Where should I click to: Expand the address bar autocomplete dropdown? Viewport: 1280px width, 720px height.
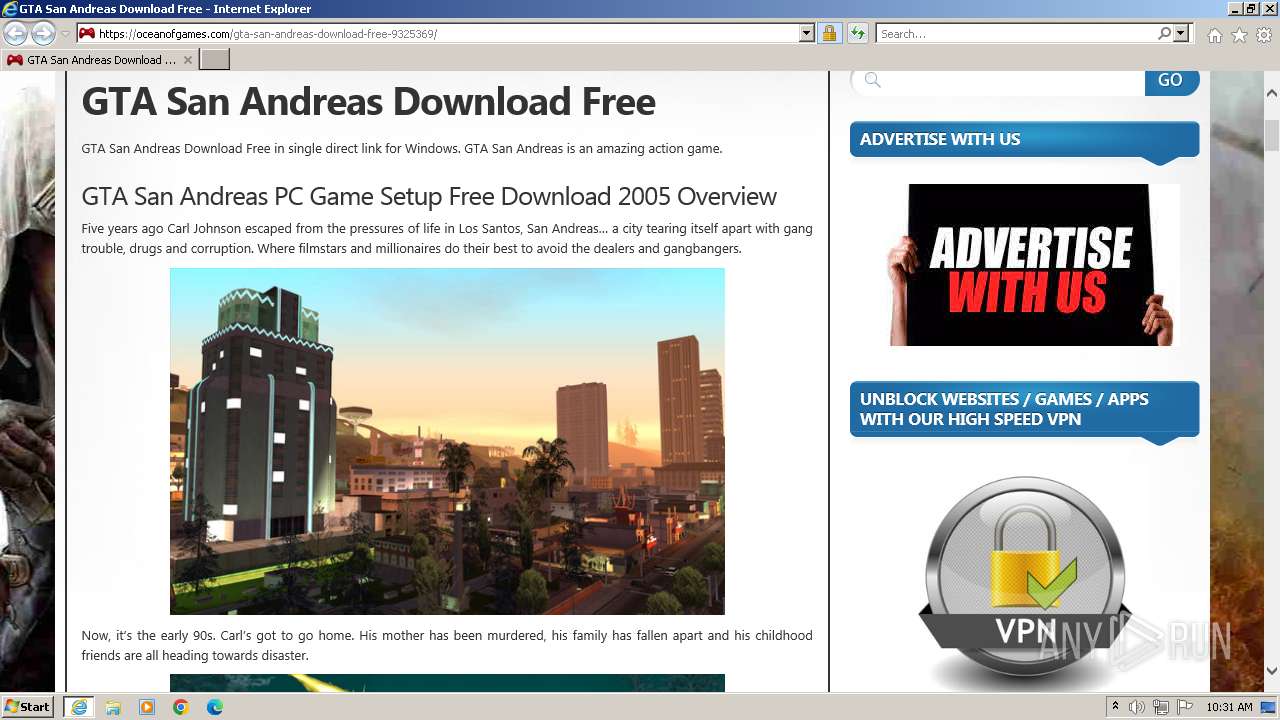coord(807,33)
